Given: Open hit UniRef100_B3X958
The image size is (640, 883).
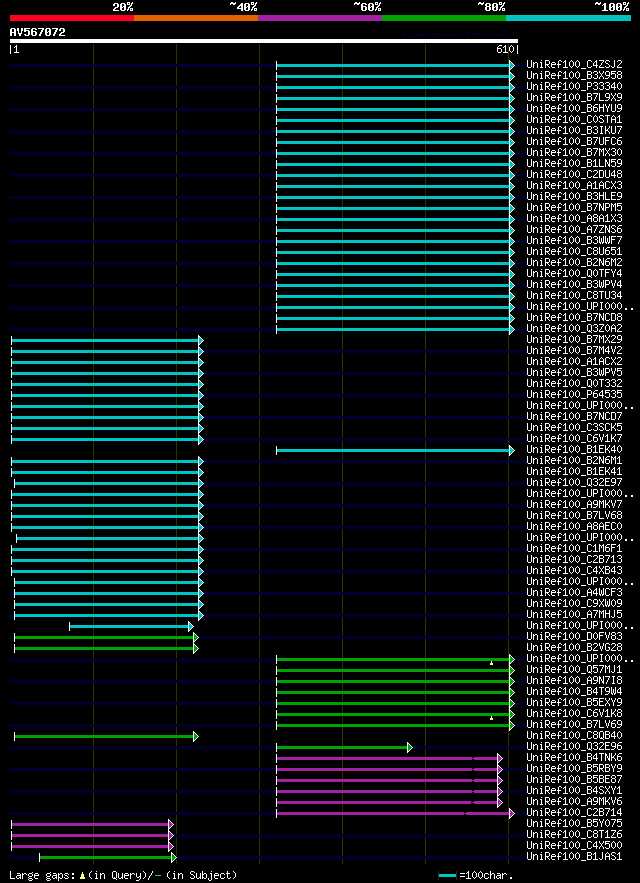Looking at the screenshot, I should coord(574,75).
